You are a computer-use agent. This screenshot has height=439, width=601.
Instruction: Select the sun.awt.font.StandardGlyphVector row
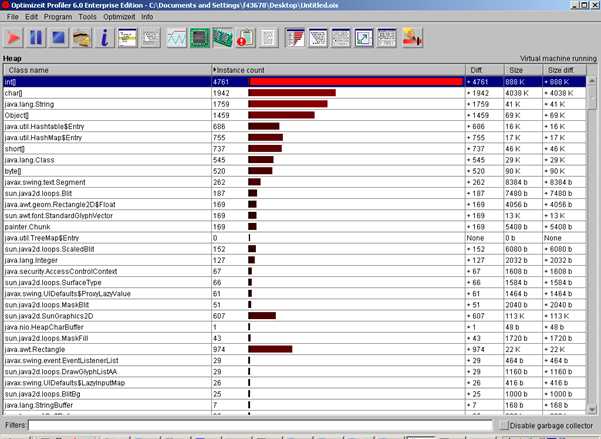tap(295, 215)
